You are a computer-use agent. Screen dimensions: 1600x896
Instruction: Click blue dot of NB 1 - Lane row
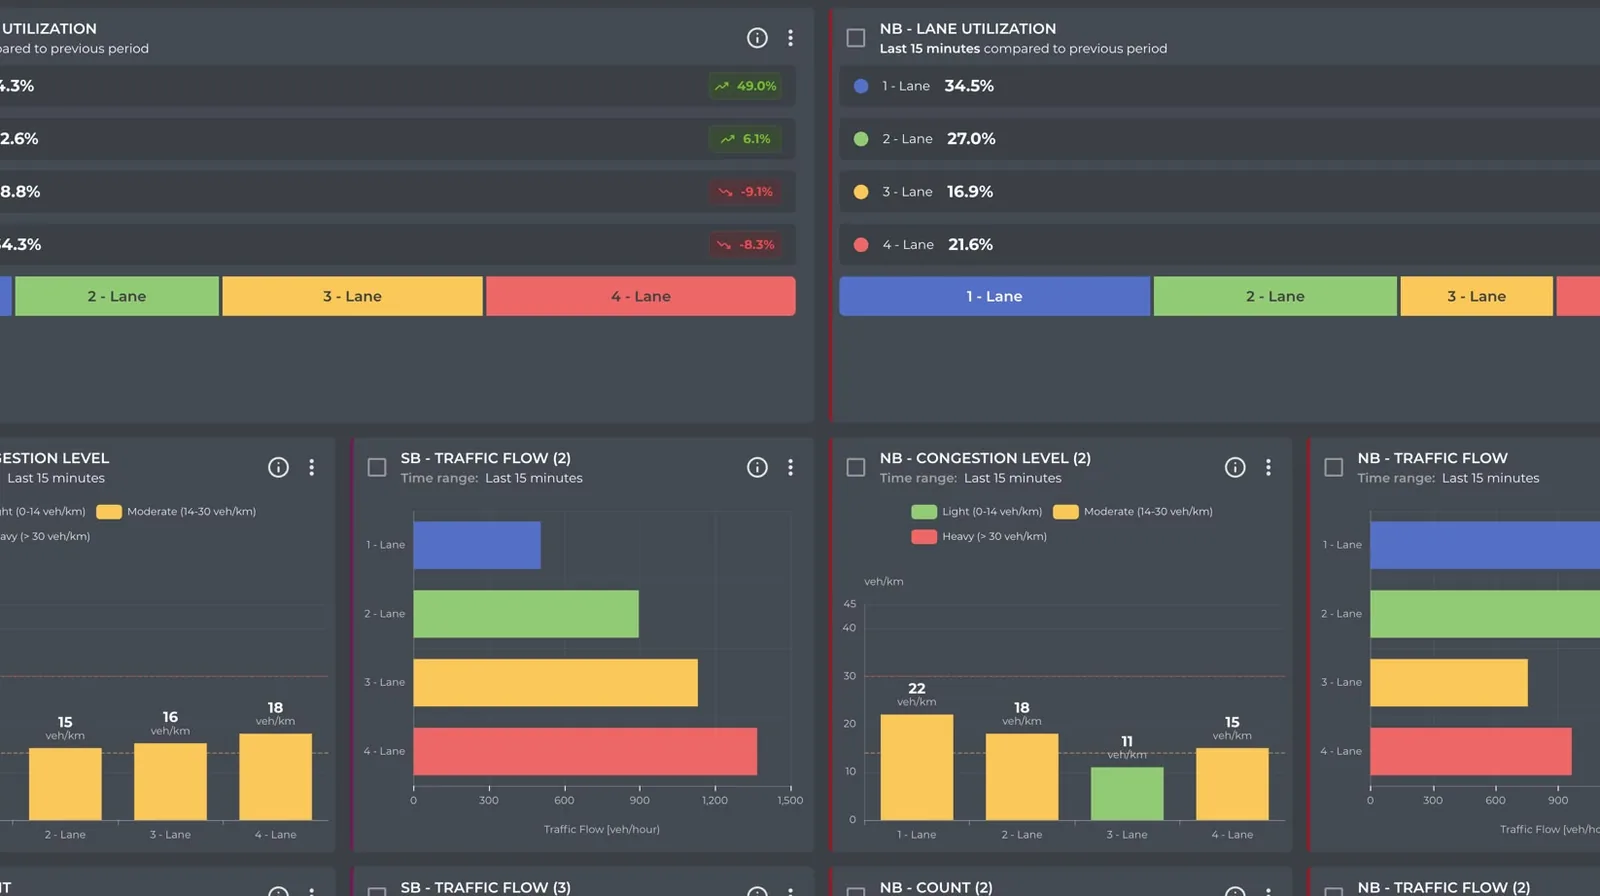[861, 86]
